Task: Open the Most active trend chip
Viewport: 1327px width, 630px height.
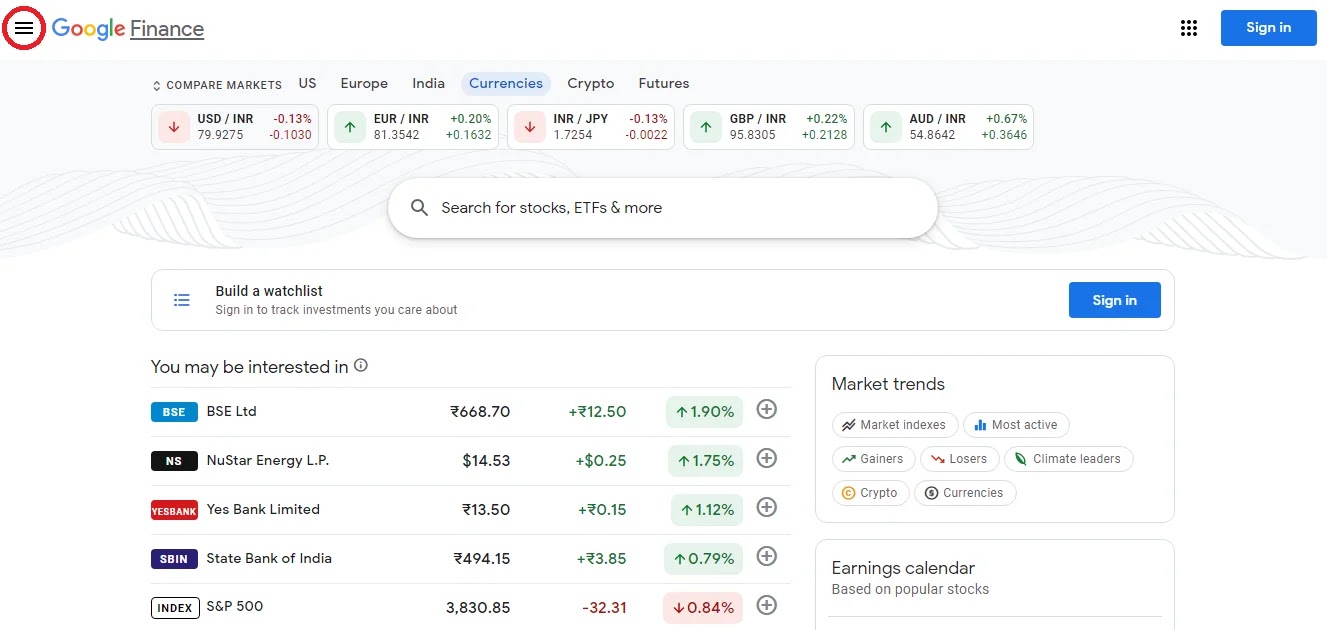Action: (x=1016, y=425)
